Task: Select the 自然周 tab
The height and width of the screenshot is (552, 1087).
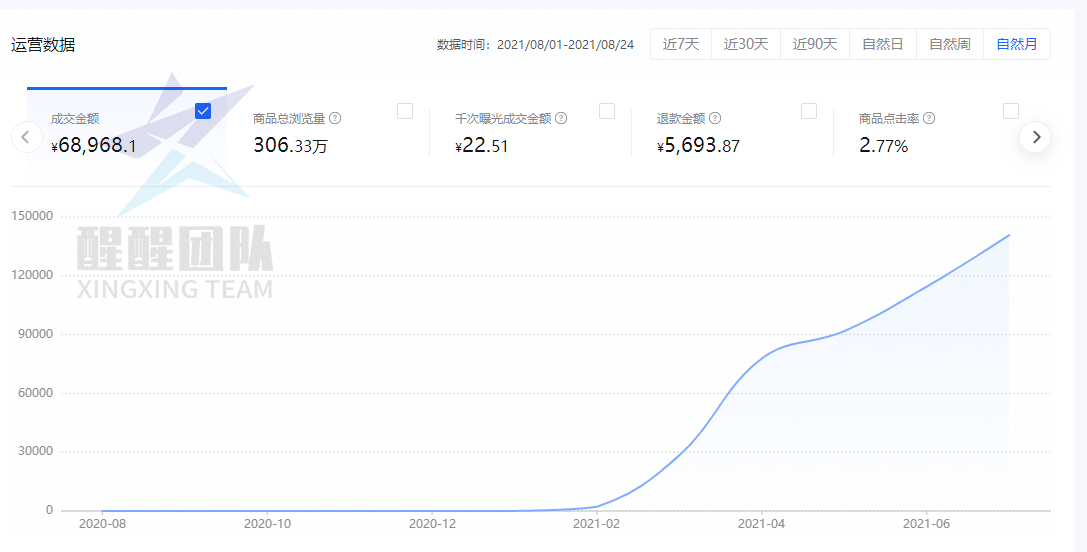Action: [x=950, y=44]
